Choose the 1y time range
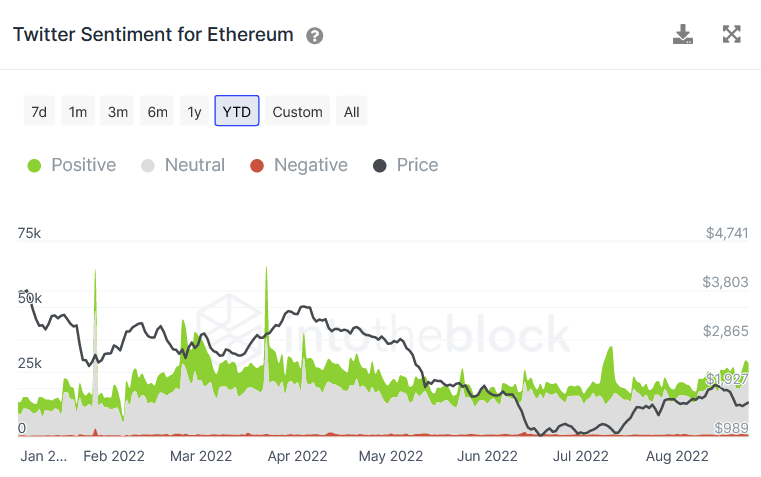 click(x=194, y=111)
